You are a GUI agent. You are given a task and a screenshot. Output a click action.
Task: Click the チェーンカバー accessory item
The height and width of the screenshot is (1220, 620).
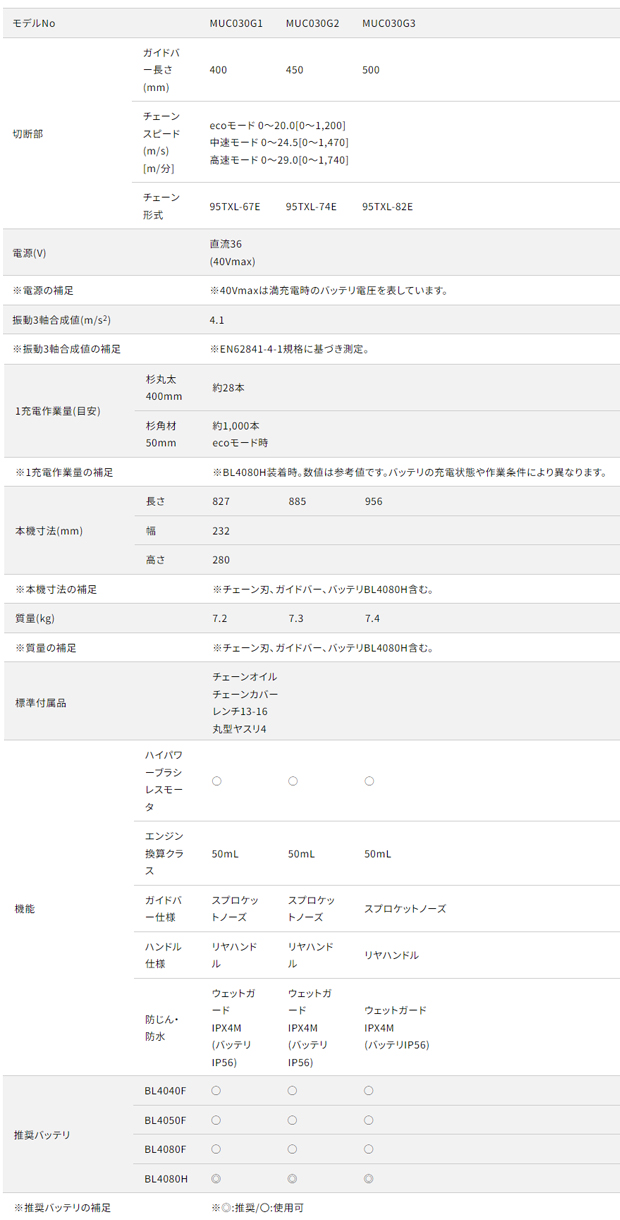(245, 694)
